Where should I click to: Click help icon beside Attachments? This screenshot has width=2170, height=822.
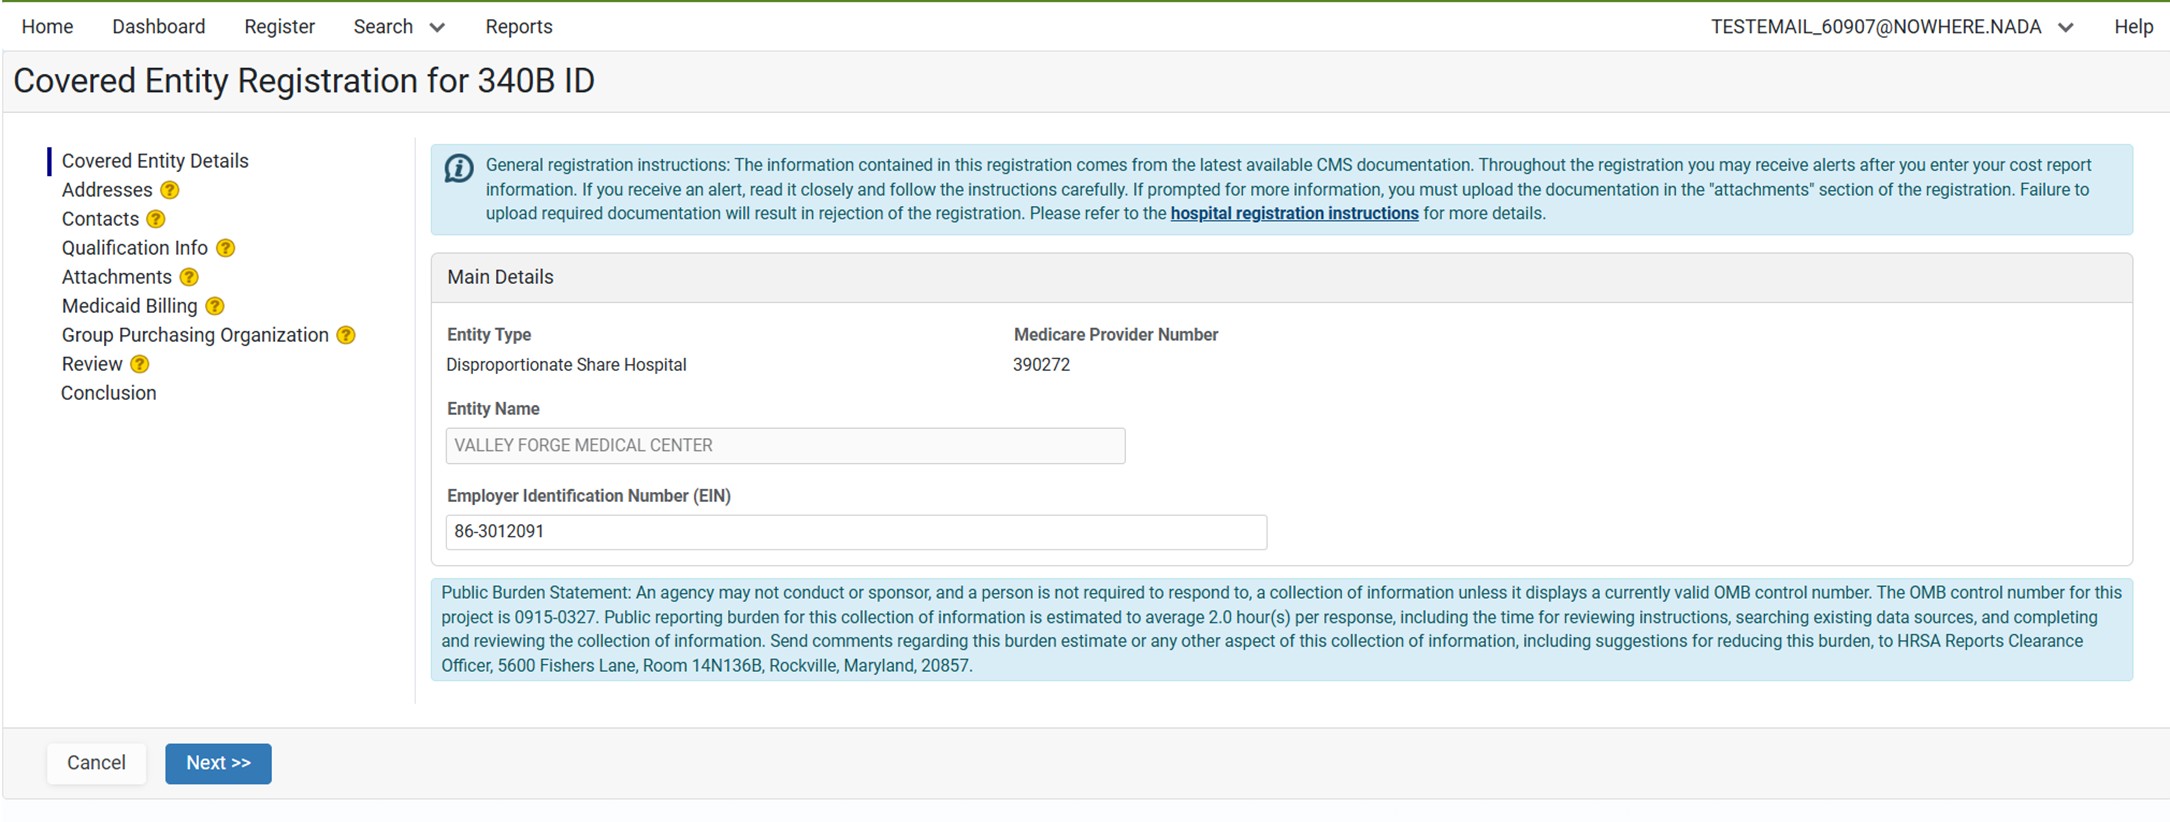pos(189,277)
